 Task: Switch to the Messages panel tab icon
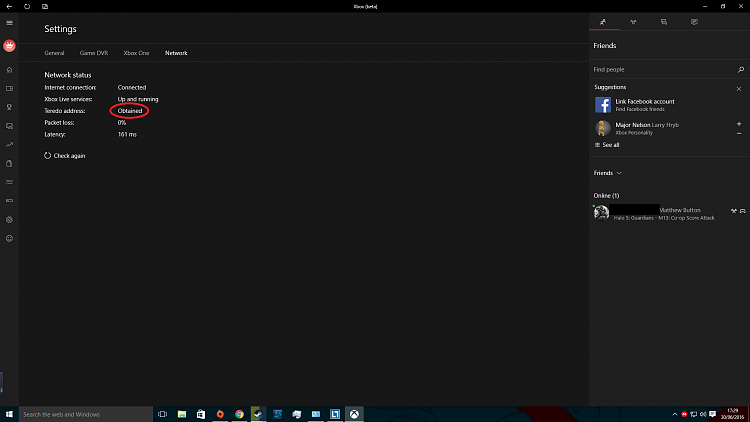[664, 22]
